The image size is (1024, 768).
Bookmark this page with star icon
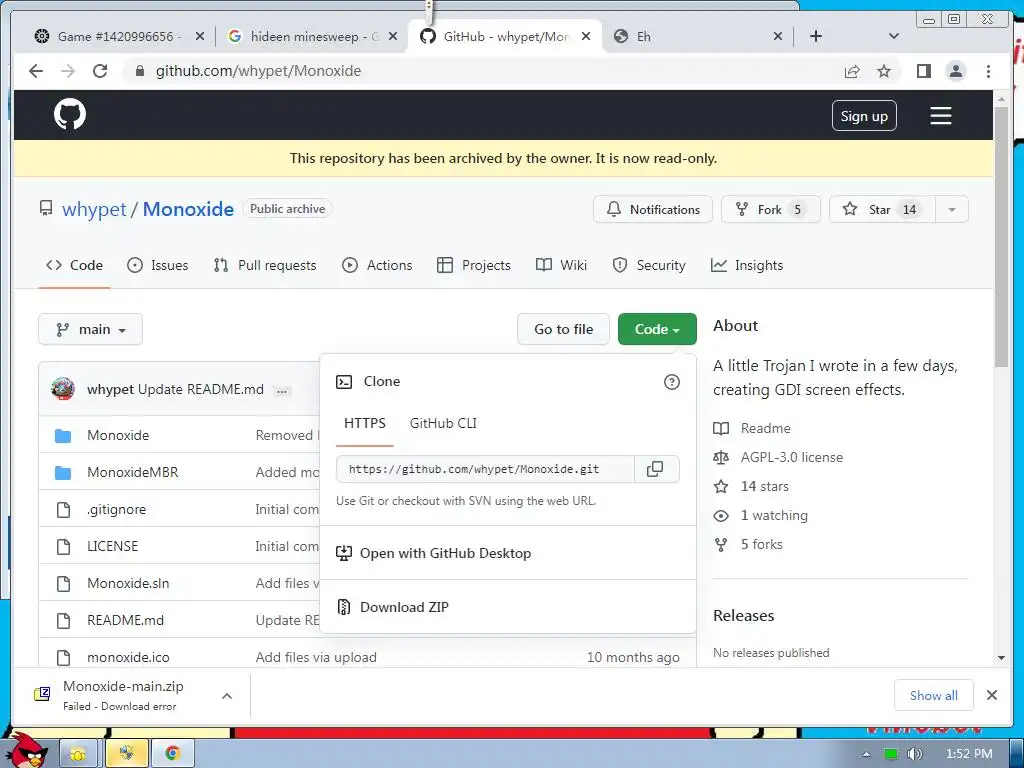coord(884,71)
